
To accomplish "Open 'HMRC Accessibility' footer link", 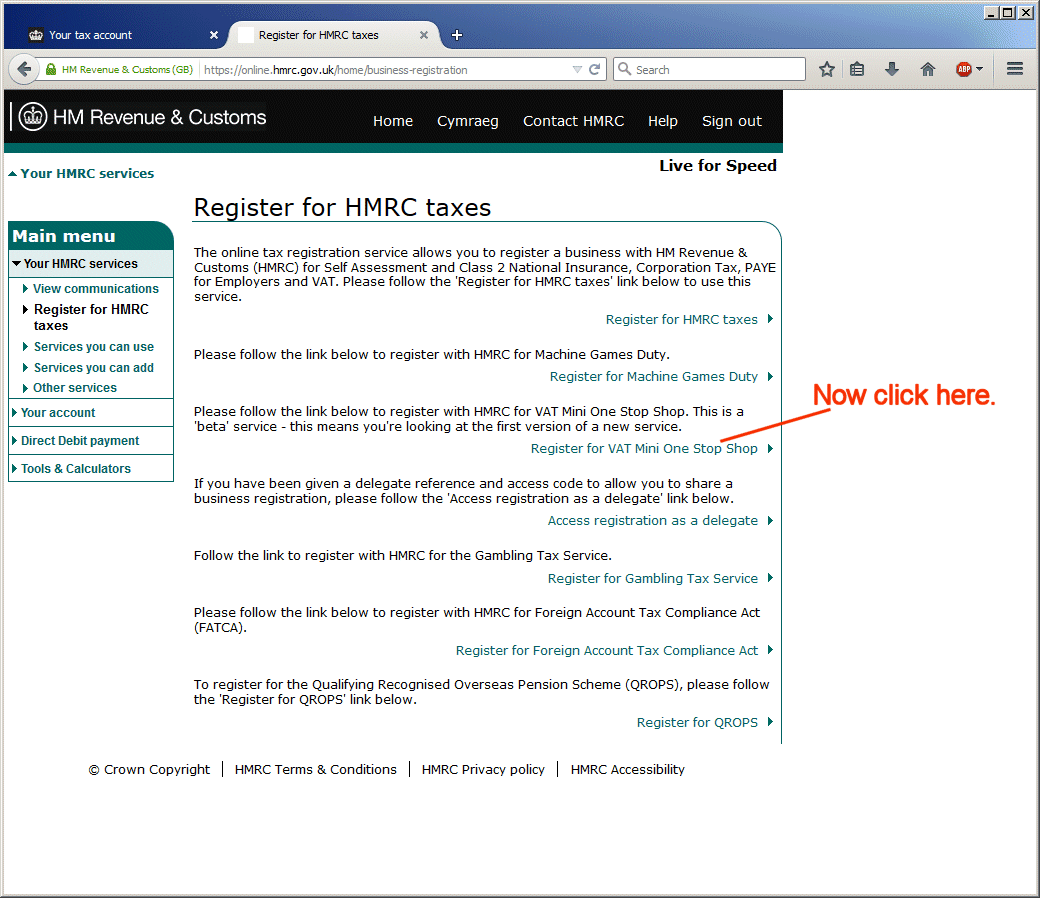I will pyautogui.click(x=627, y=769).
